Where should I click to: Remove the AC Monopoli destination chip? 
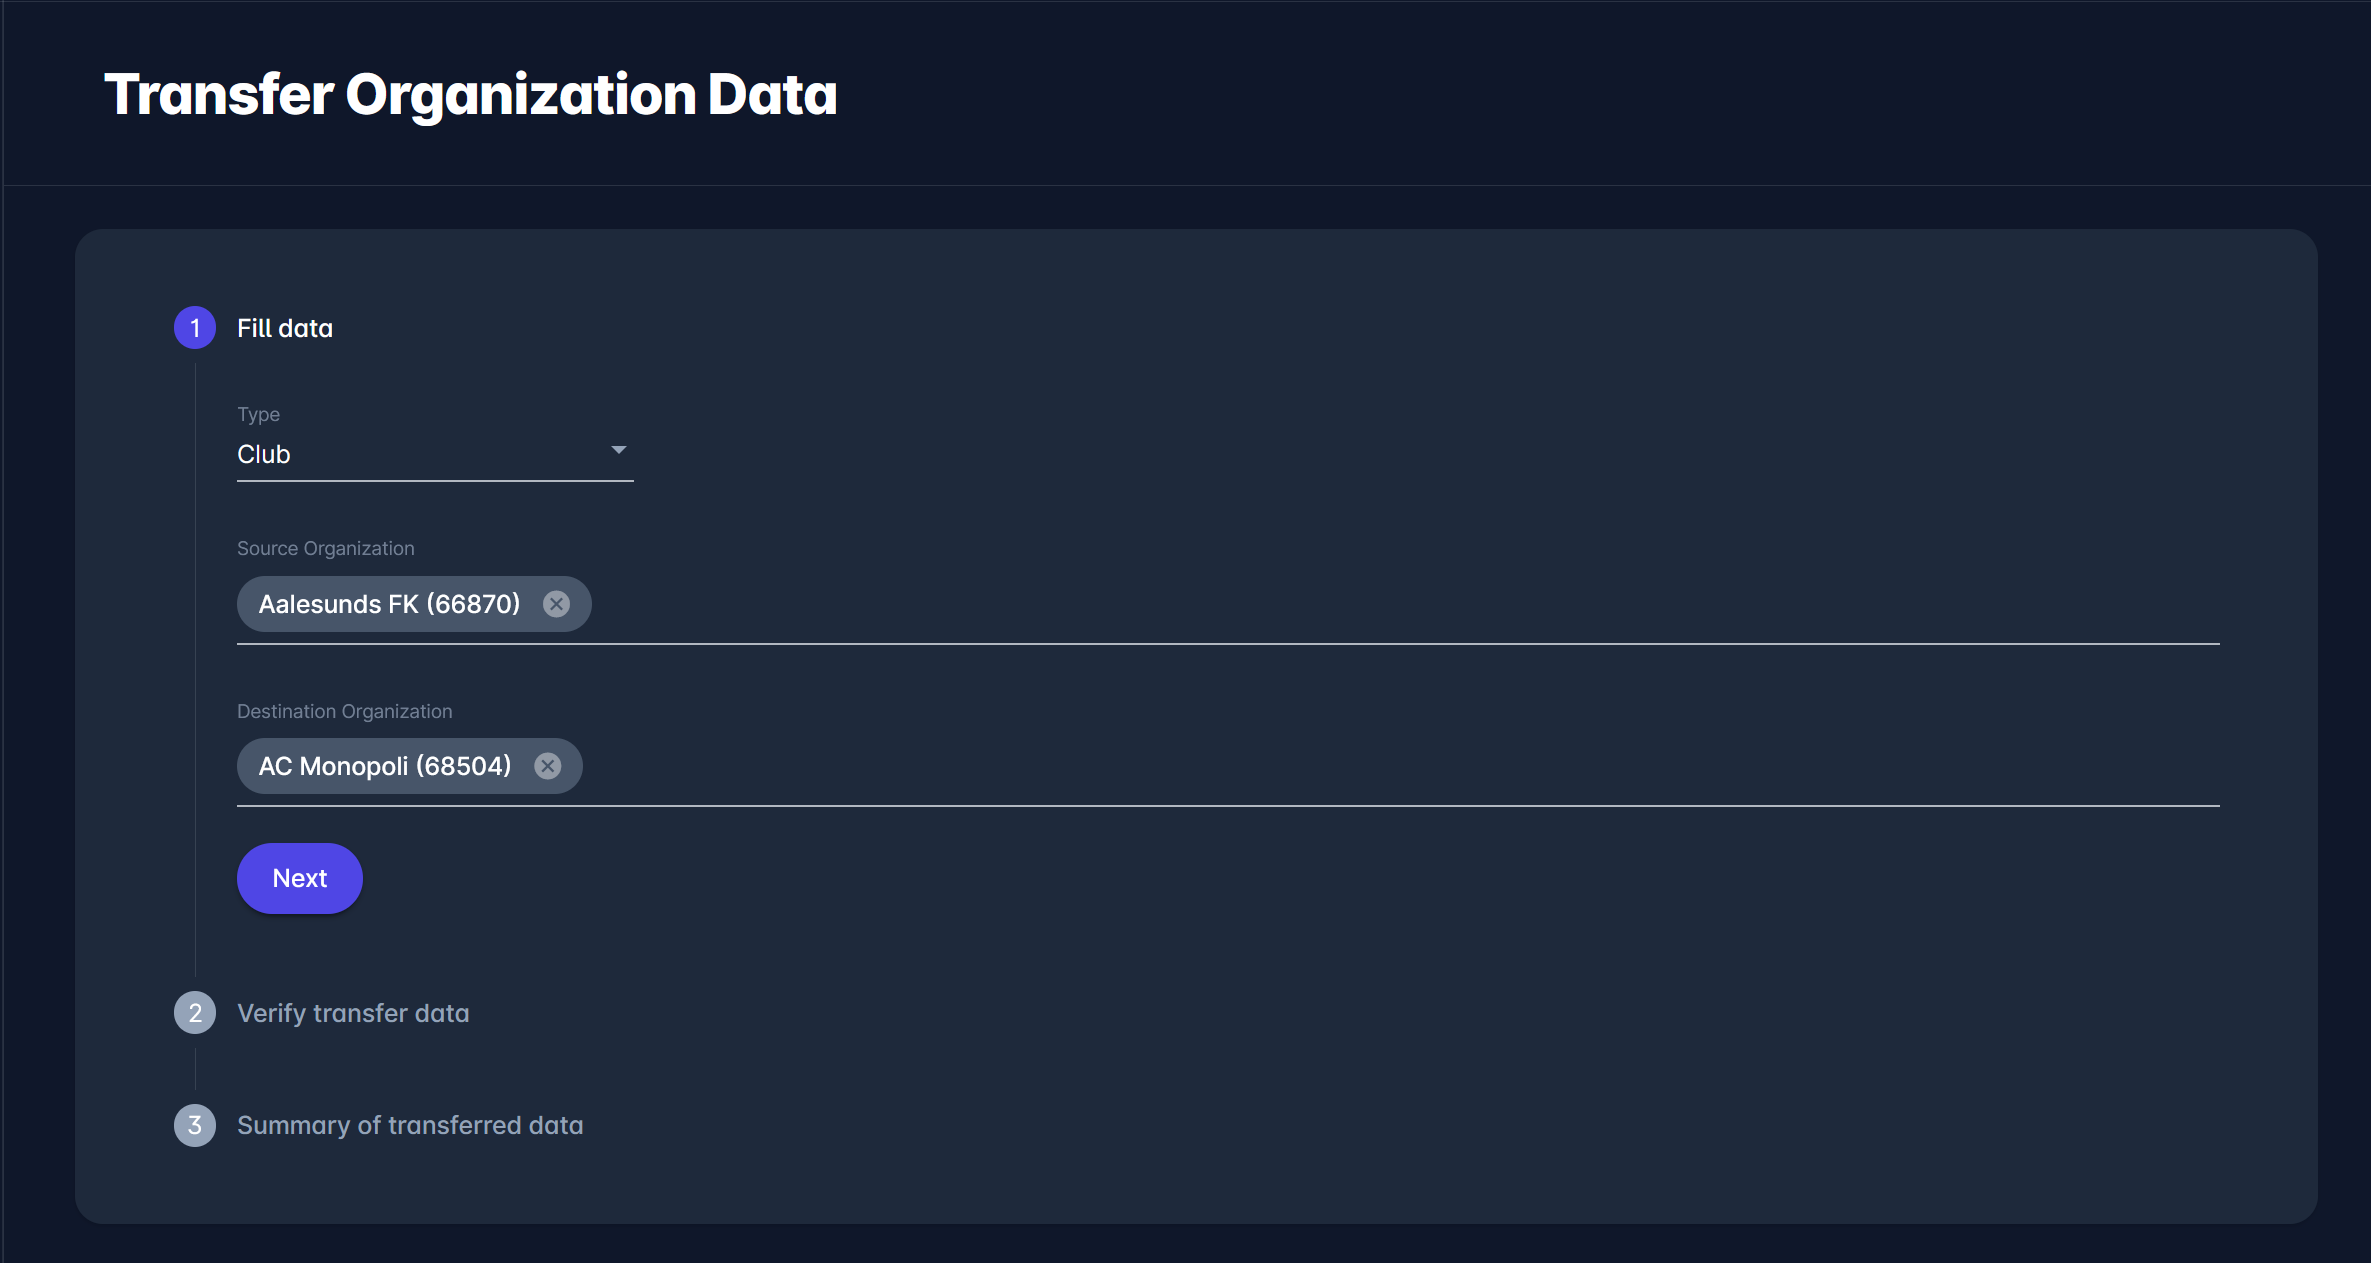547,766
